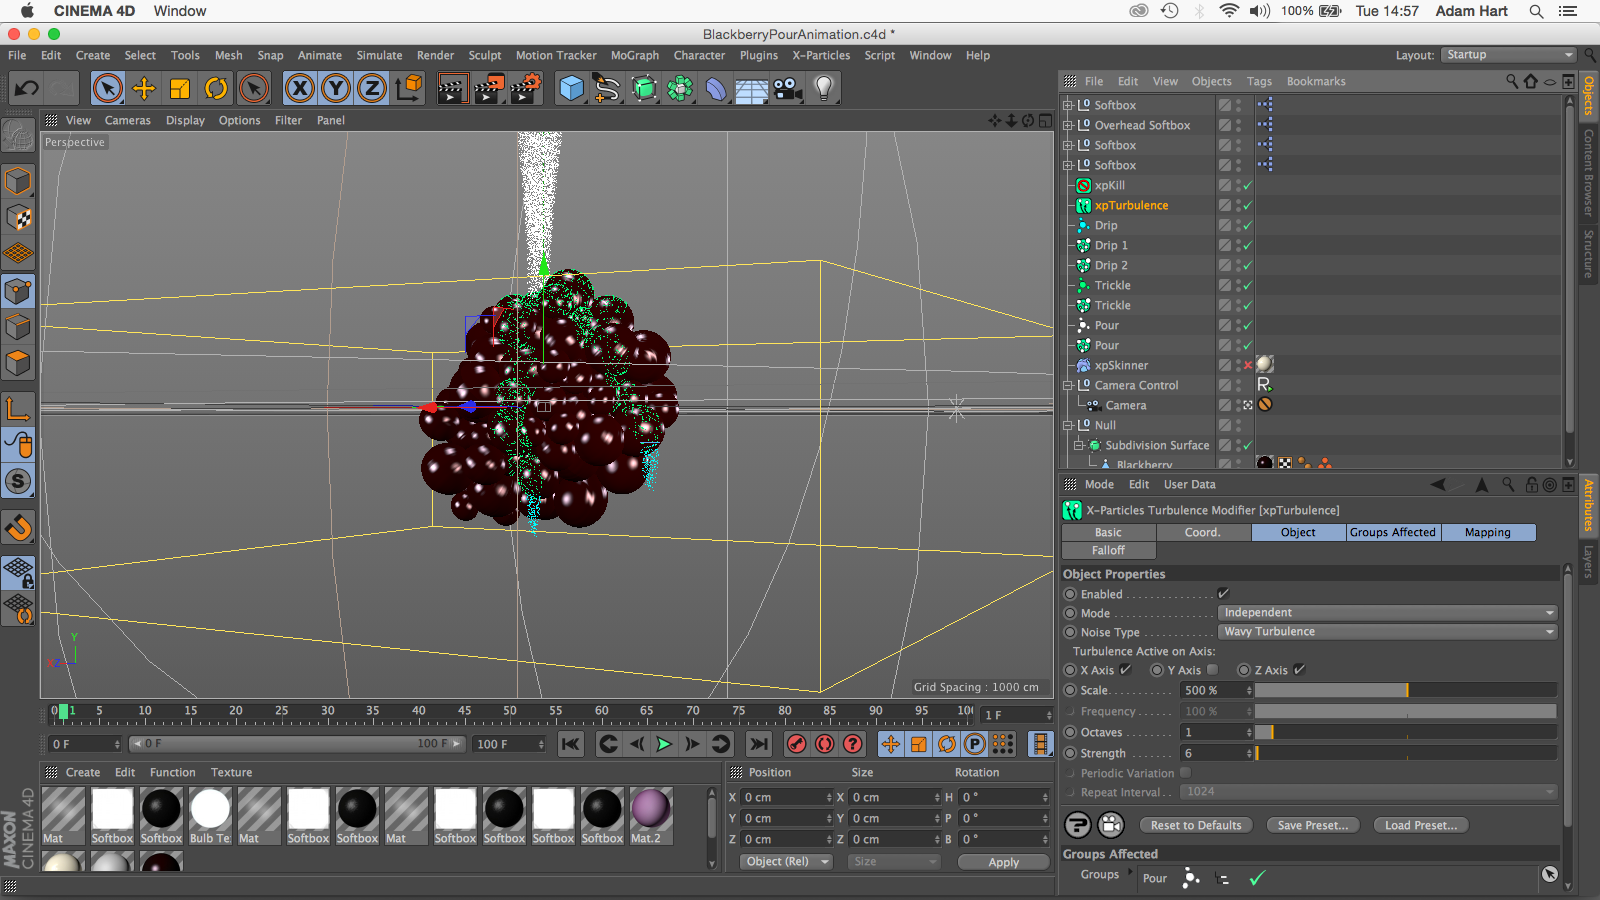Open Edit Render Settings icon

[526, 88]
